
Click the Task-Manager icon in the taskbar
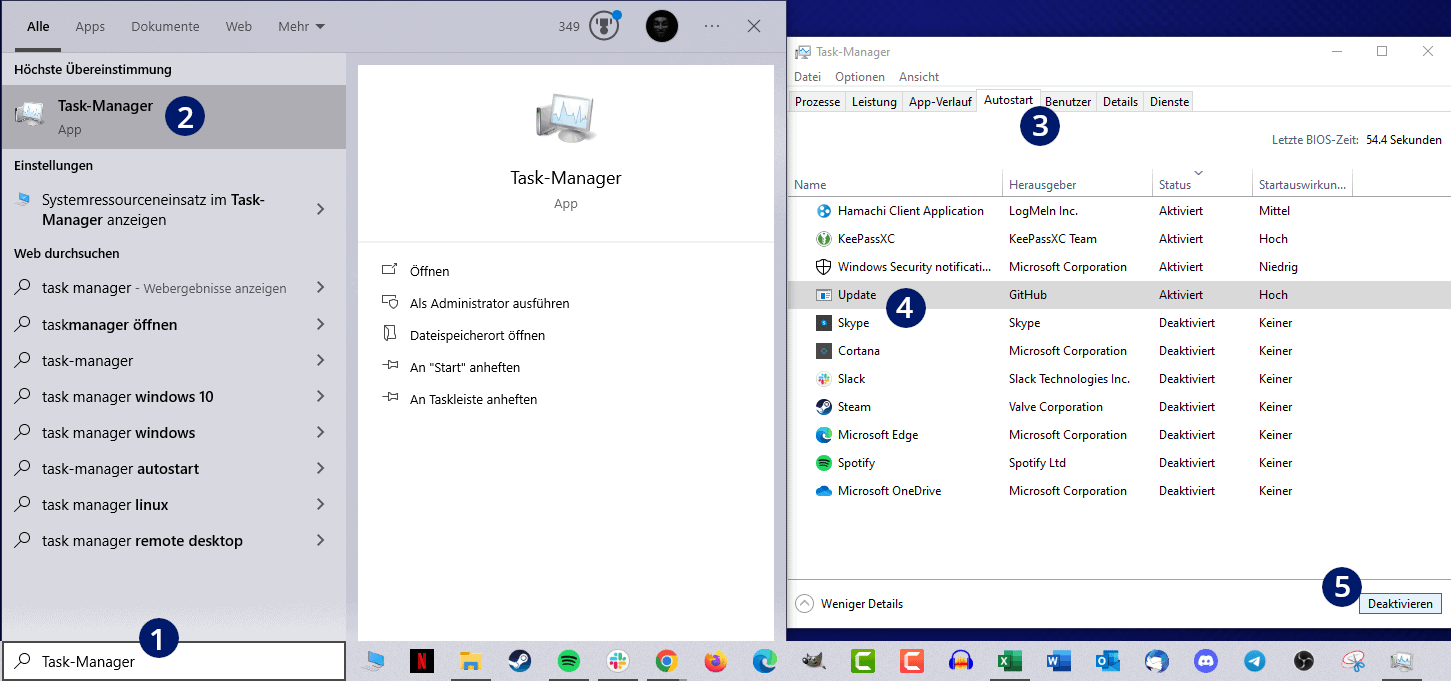click(x=1402, y=661)
